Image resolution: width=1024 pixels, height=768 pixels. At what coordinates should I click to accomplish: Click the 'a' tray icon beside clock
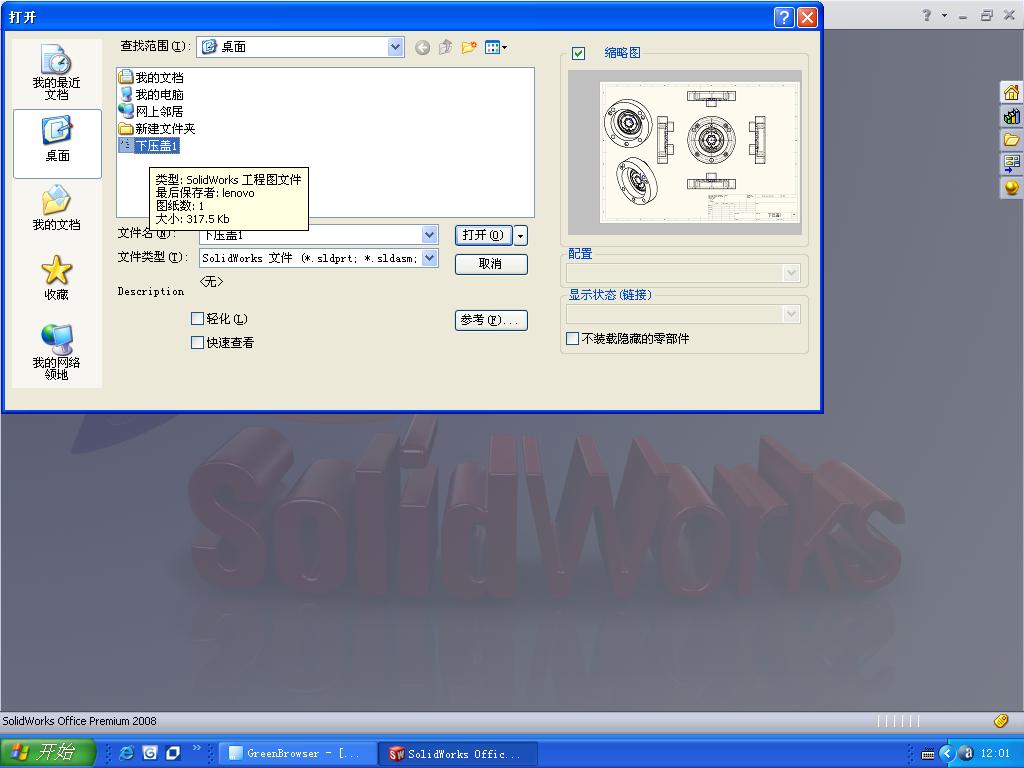pos(967,753)
